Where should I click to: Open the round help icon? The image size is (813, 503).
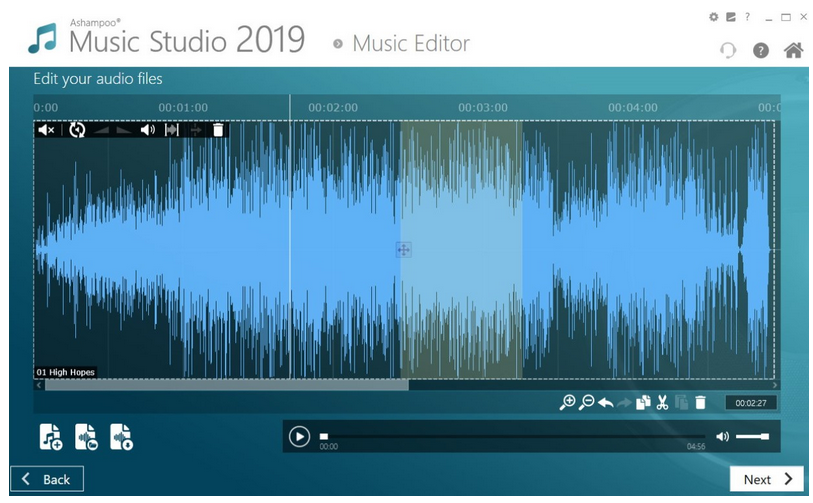click(x=761, y=50)
